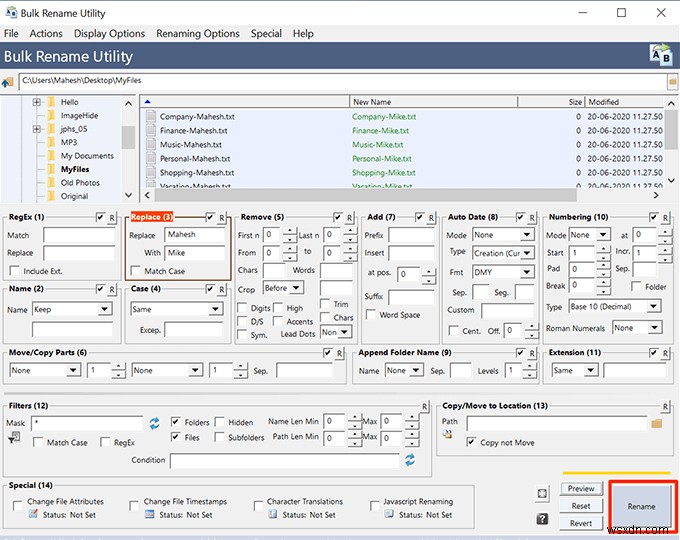Toggle the Copy not Move checkbox
680x540 pixels.
pos(472,442)
